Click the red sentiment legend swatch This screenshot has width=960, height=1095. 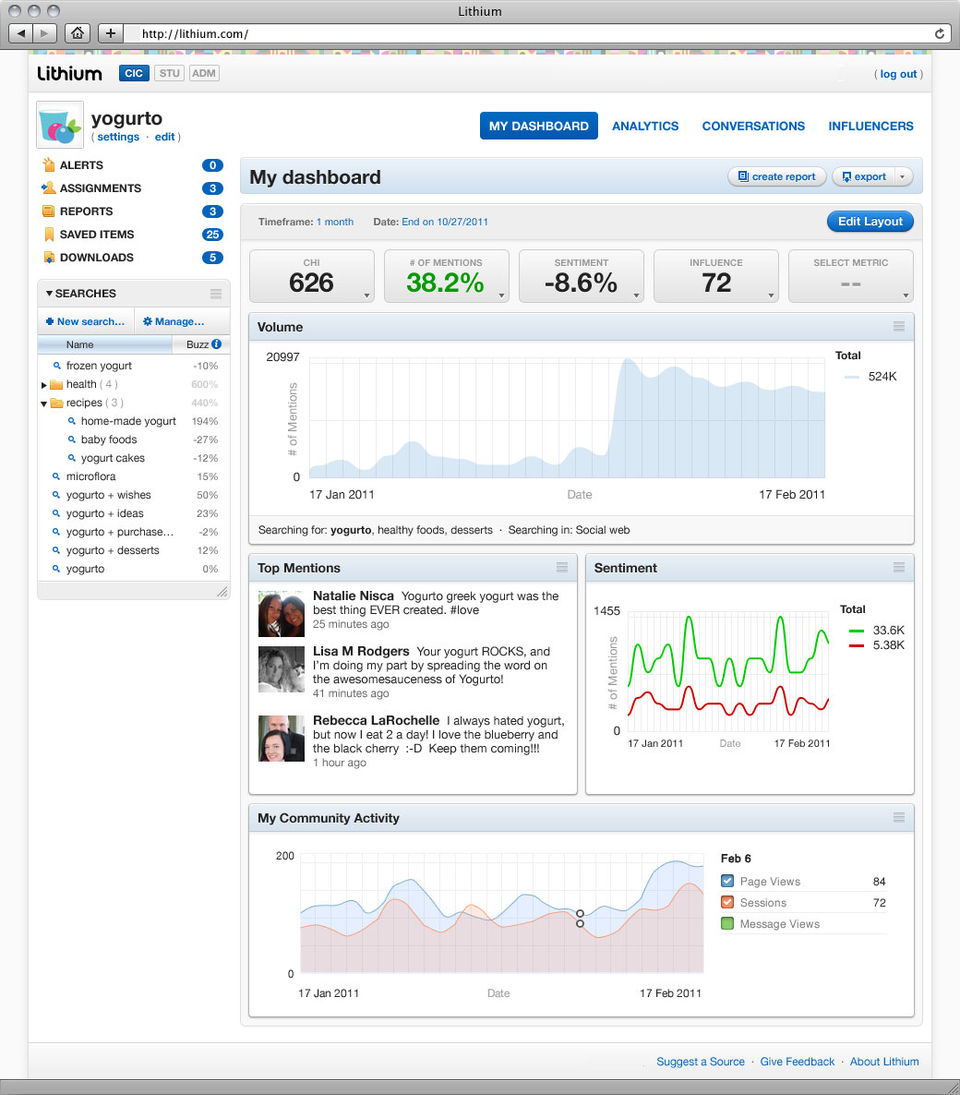pos(856,645)
